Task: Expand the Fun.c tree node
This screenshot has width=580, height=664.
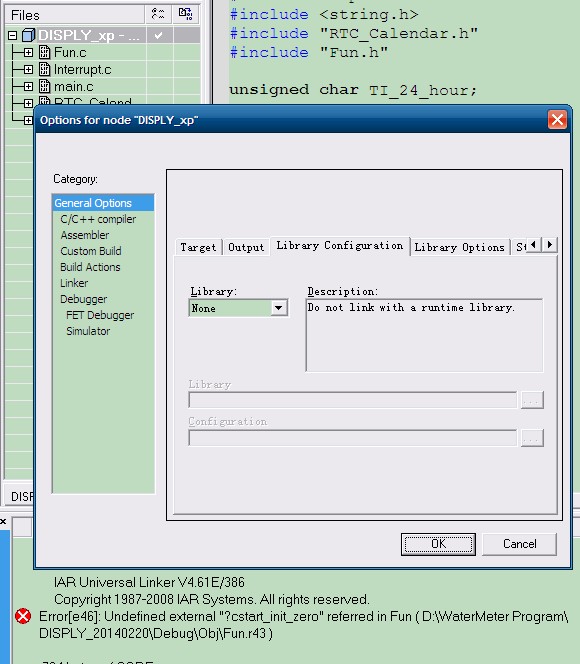Action: [x=28, y=53]
